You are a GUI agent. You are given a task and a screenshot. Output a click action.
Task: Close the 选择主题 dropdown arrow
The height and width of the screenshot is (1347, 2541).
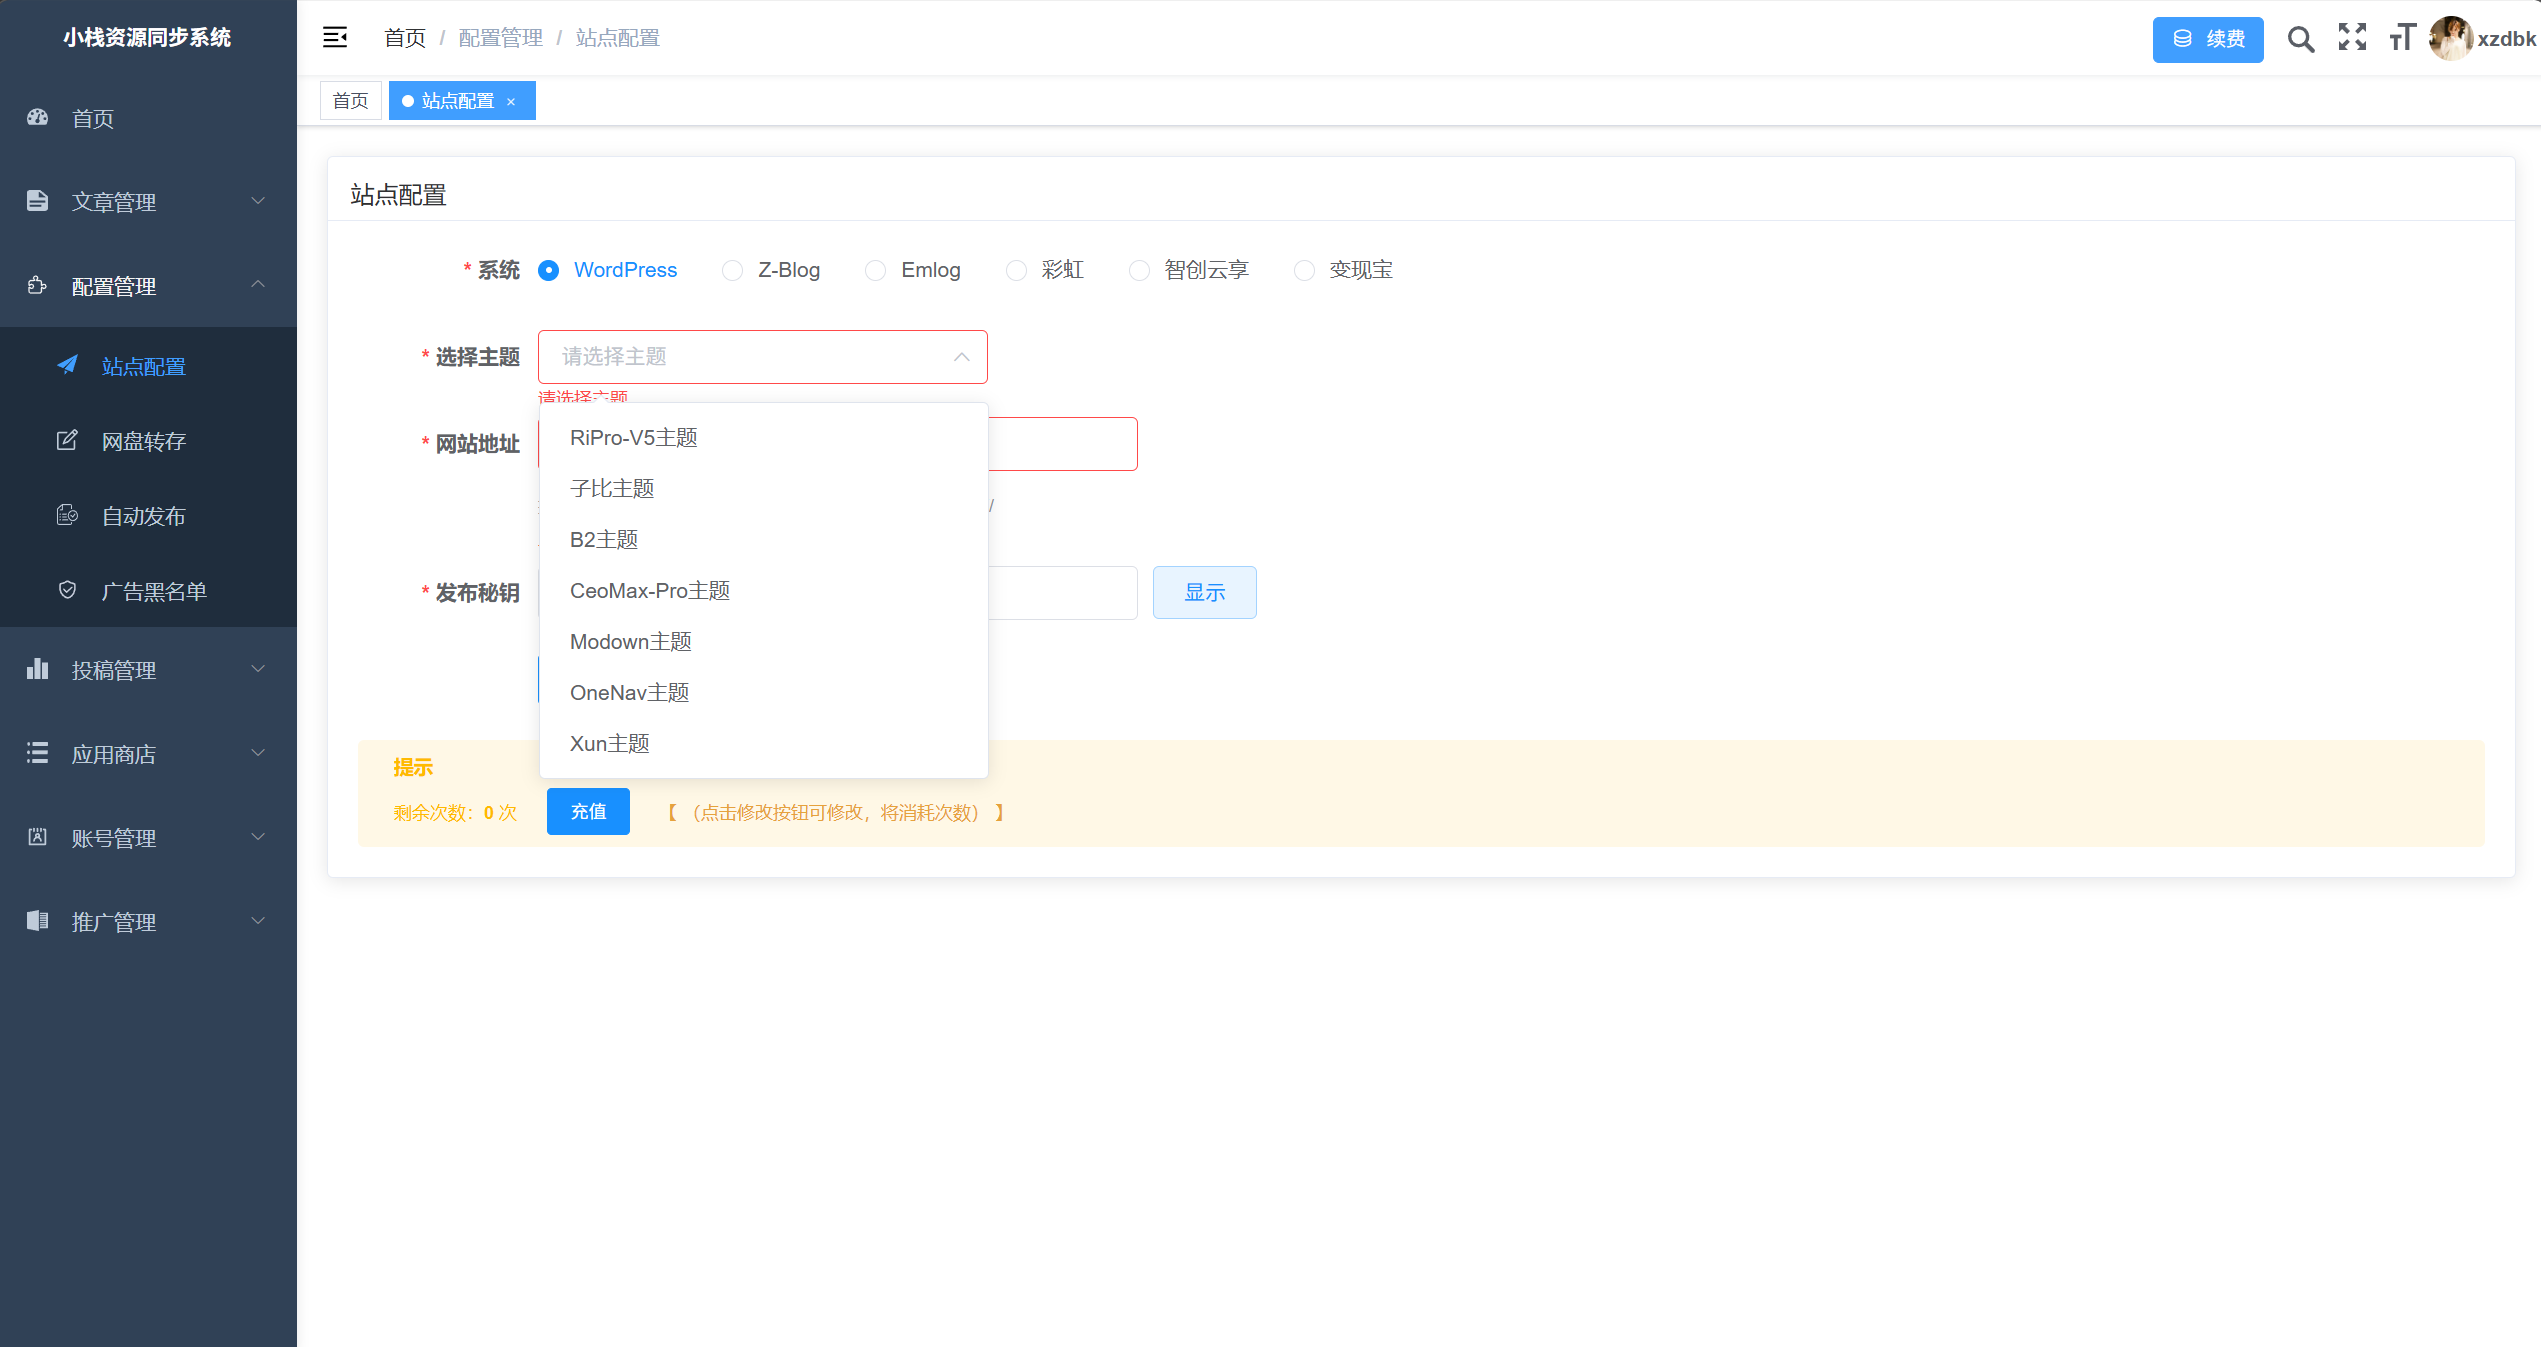point(961,357)
